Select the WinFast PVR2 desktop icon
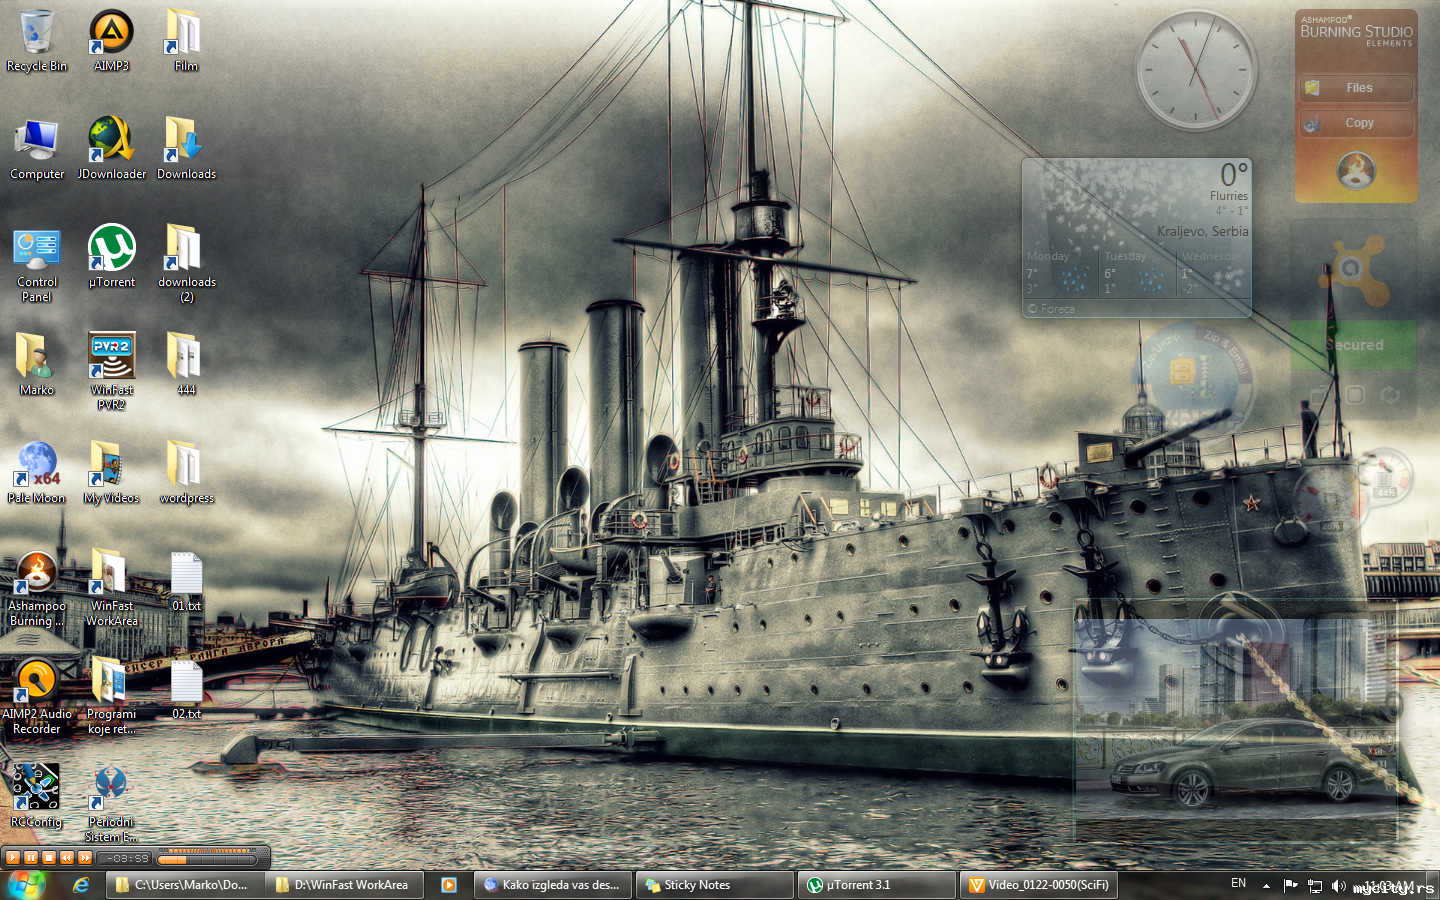This screenshot has height=900, width=1440. pos(111,371)
